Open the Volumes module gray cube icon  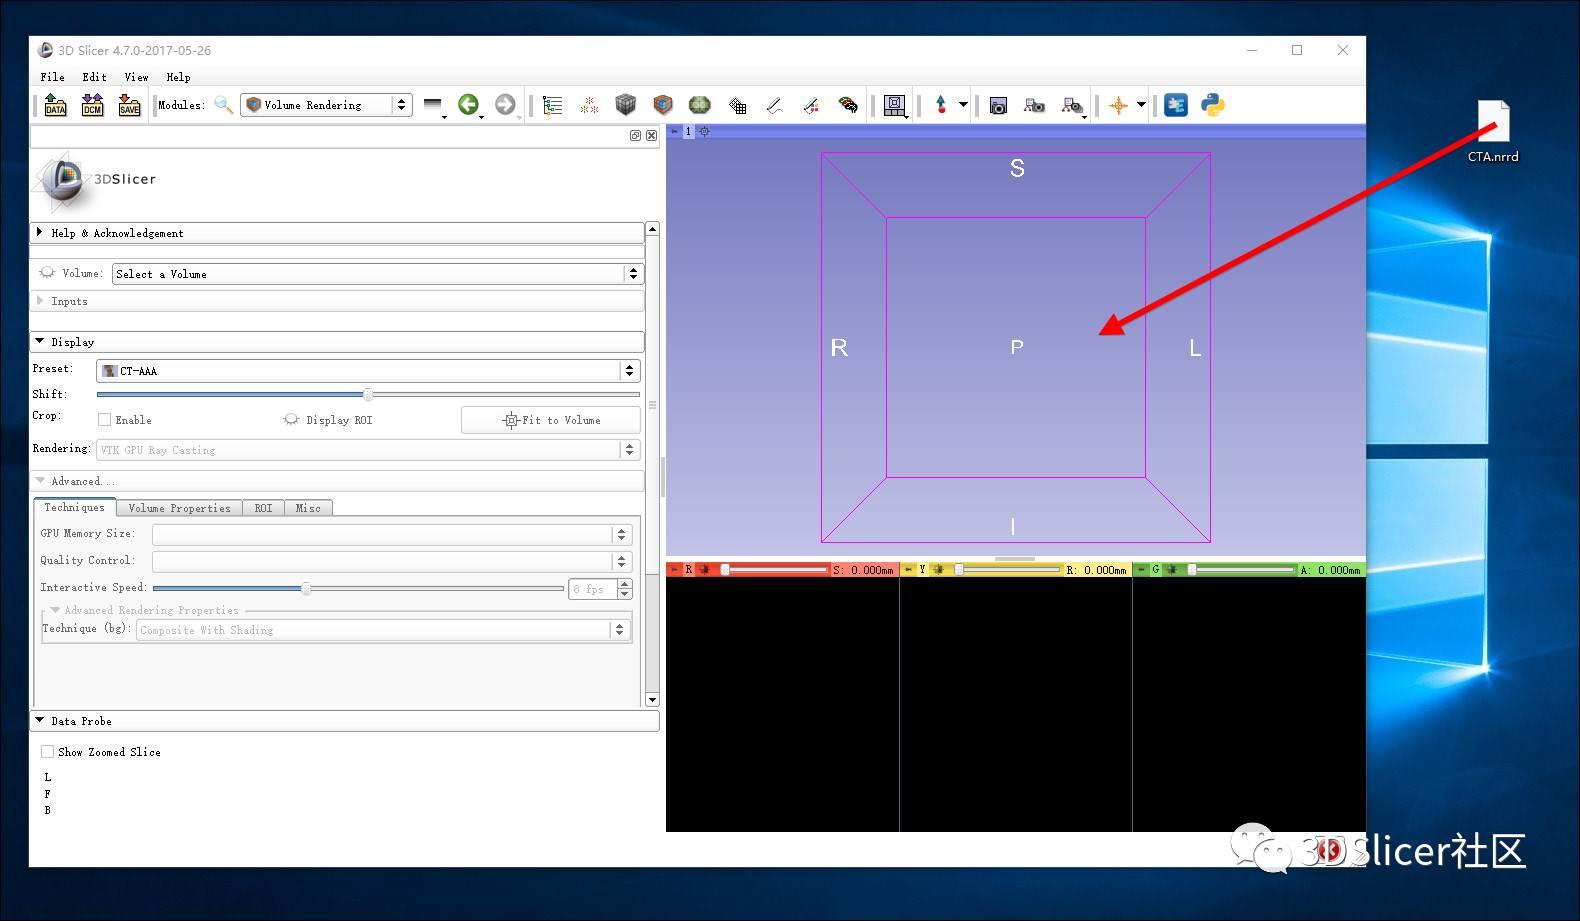(626, 104)
